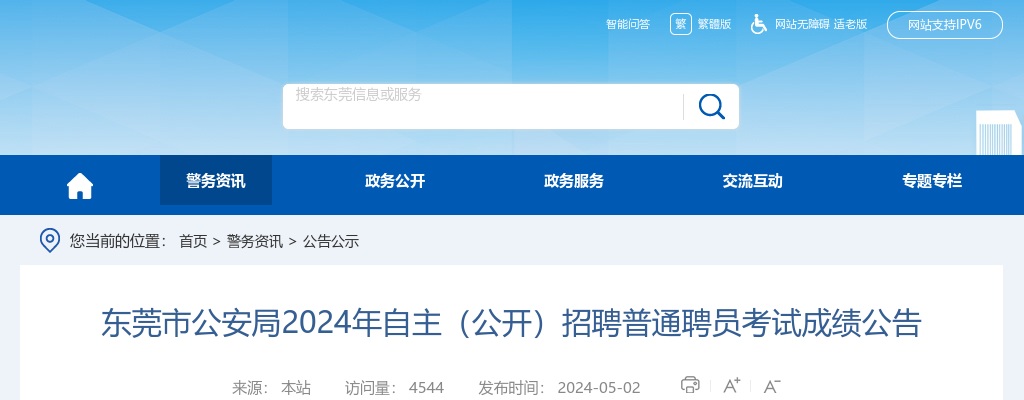This screenshot has height=400, width=1024.
Task: Click the search magnifier icon
Action: (x=711, y=106)
